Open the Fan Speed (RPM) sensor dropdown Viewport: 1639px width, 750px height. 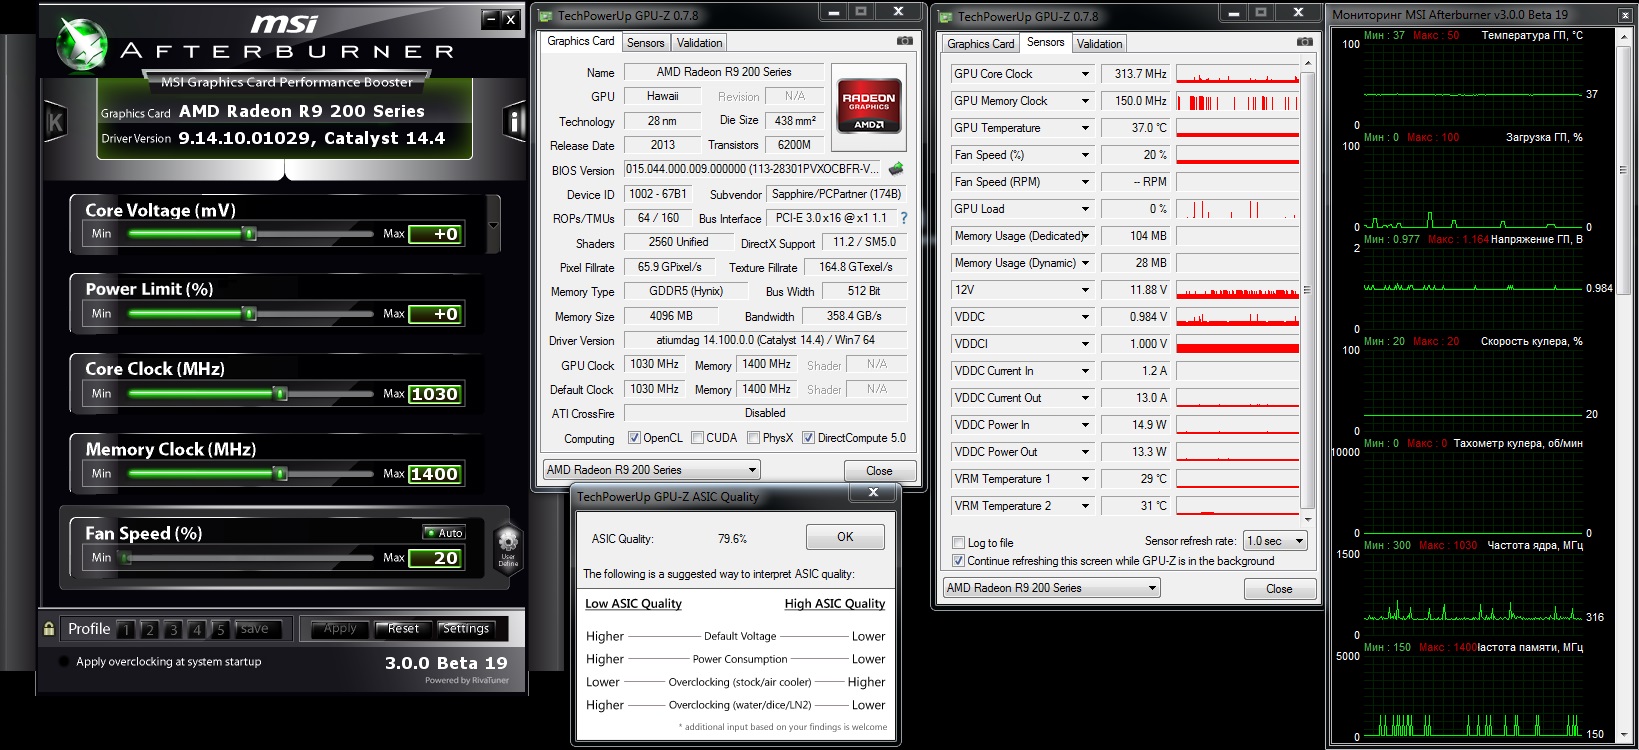click(x=1085, y=182)
